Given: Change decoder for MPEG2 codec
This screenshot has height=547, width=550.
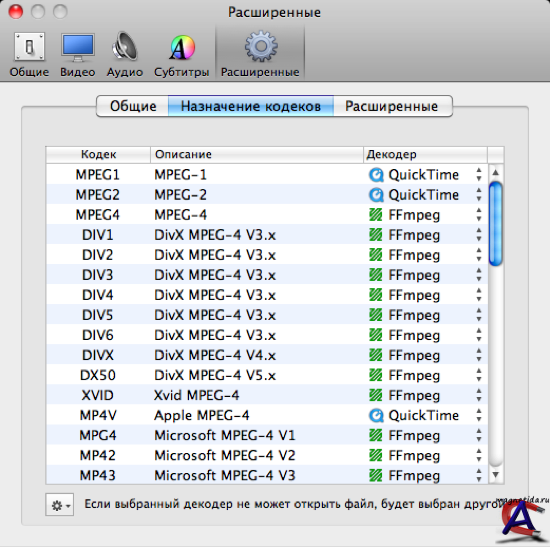Looking at the screenshot, I should tap(425, 194).
